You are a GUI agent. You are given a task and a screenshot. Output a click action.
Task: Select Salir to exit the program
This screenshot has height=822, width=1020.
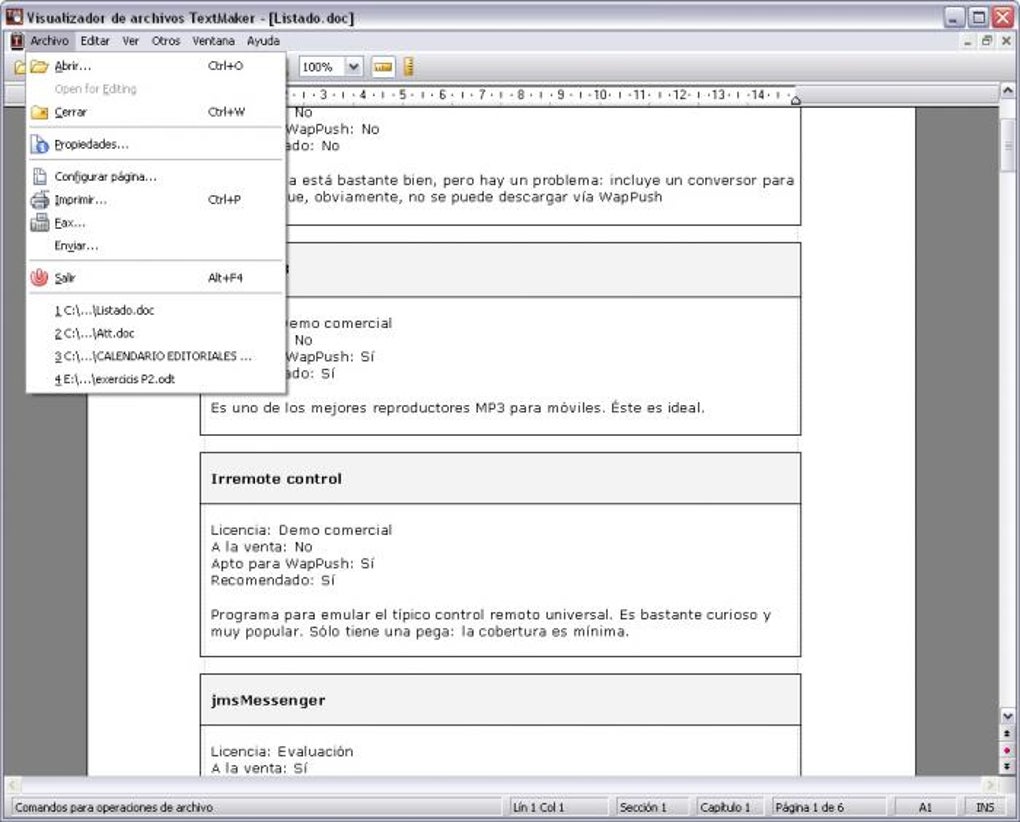coord(155,278)
